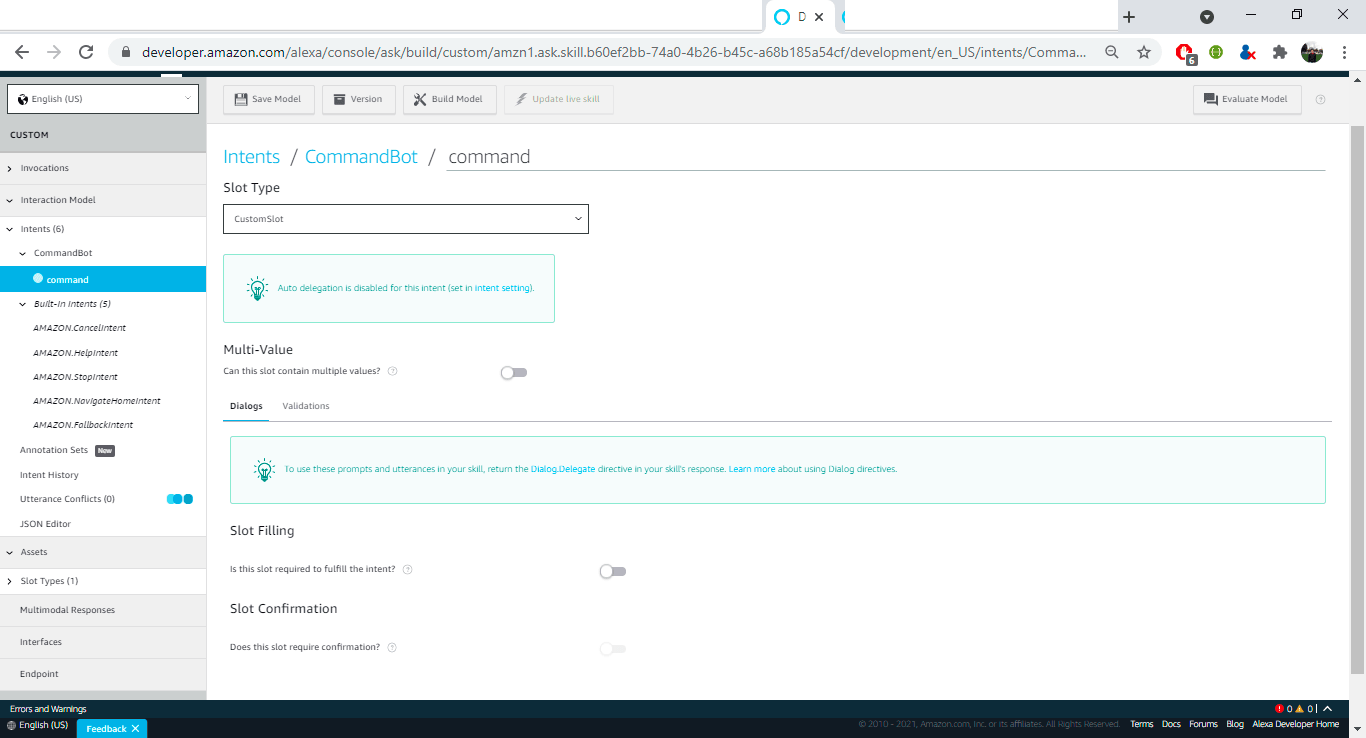Open the green circular extension icon
This screenshot has width=1366, height=738.
(1216, 52)
